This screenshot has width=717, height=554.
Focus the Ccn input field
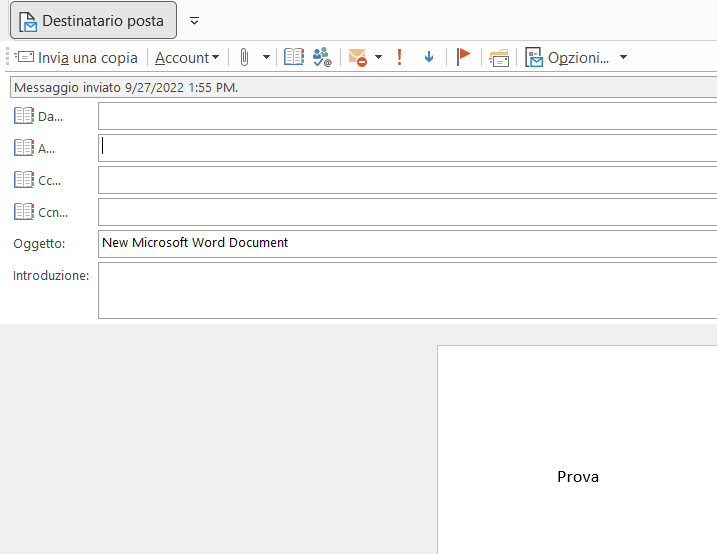[407, 212]
